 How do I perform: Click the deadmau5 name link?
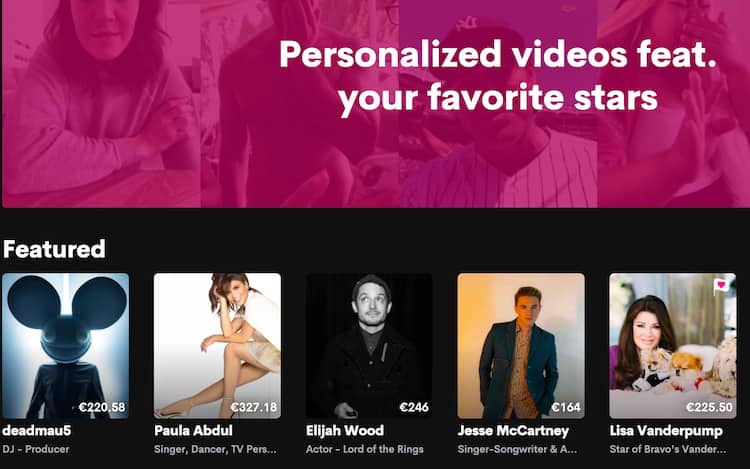(37, 430)
